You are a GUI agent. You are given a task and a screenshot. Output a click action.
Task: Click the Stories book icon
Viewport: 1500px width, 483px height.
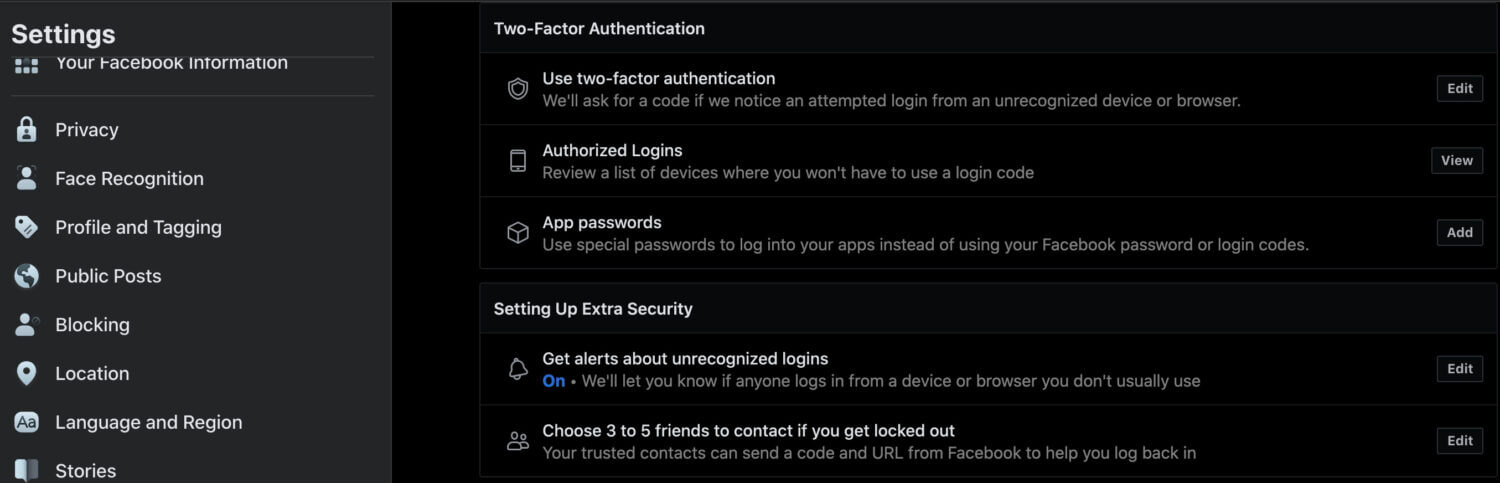point(27,470)
